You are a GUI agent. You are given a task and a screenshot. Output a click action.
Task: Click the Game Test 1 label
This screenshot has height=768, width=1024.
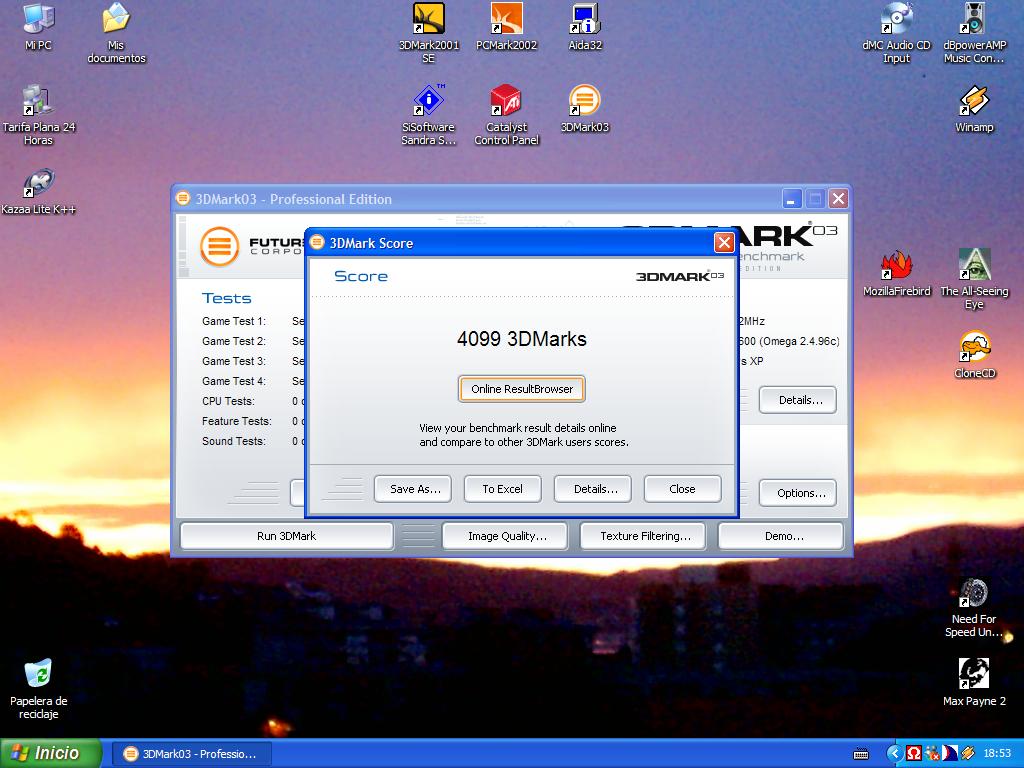[234, 321]
